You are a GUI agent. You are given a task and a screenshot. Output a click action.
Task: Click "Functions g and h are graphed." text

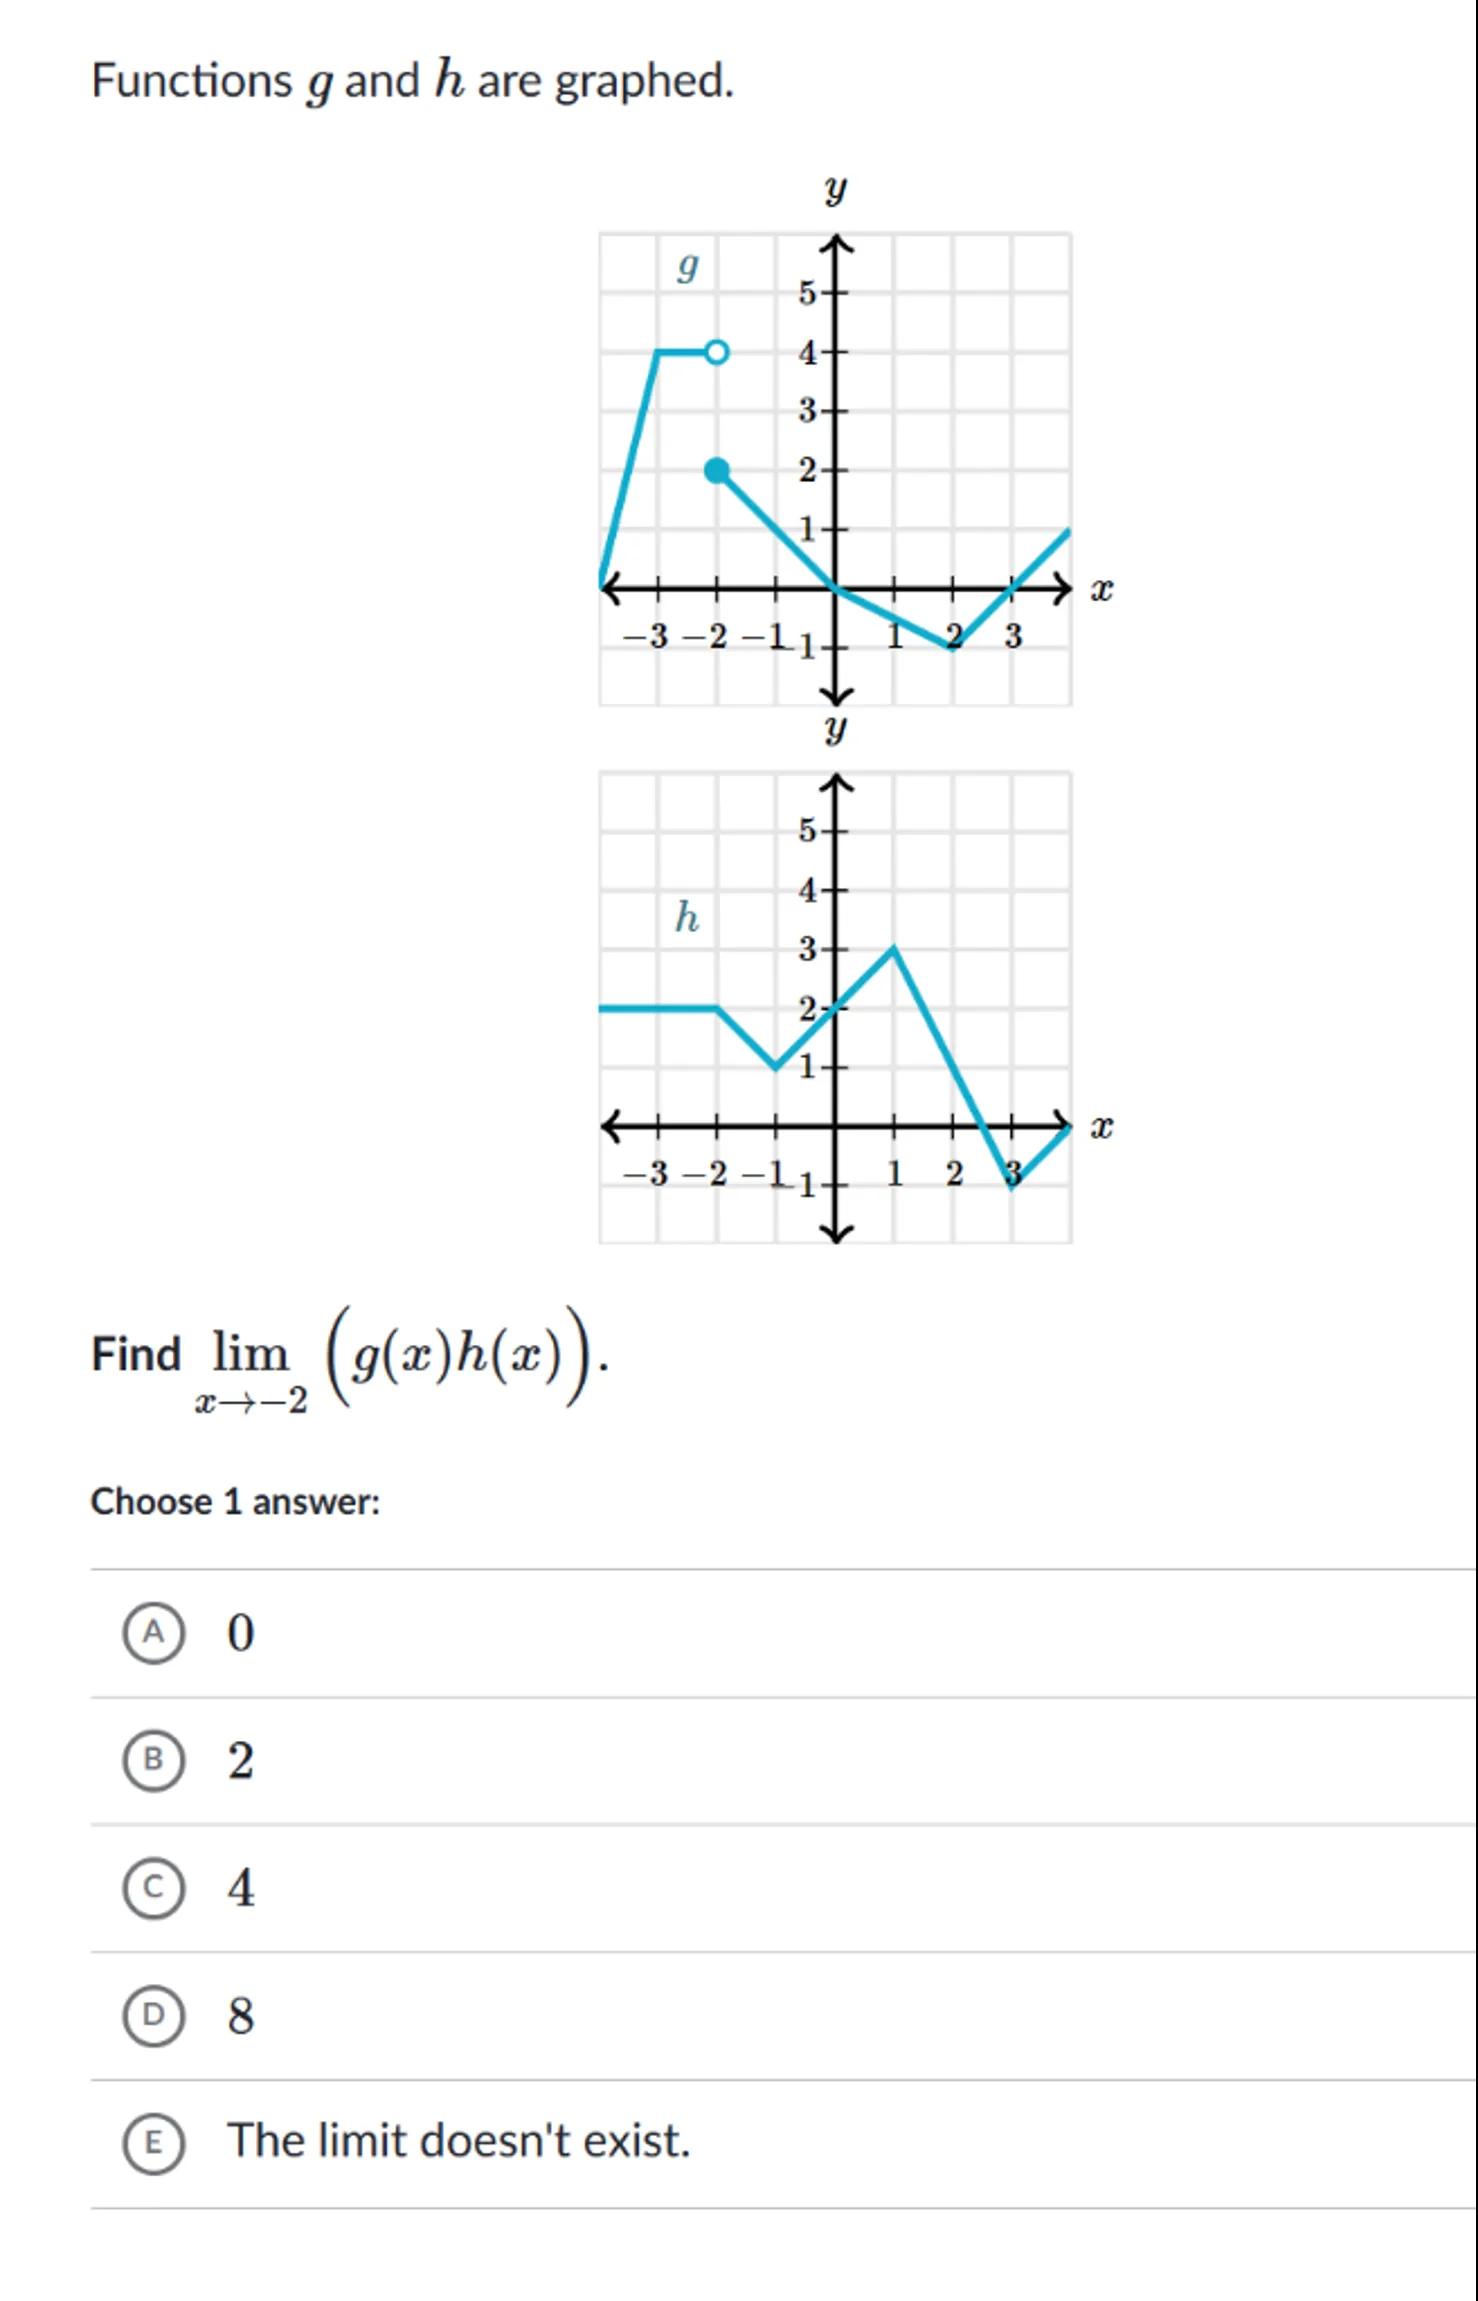pos(412,80)
